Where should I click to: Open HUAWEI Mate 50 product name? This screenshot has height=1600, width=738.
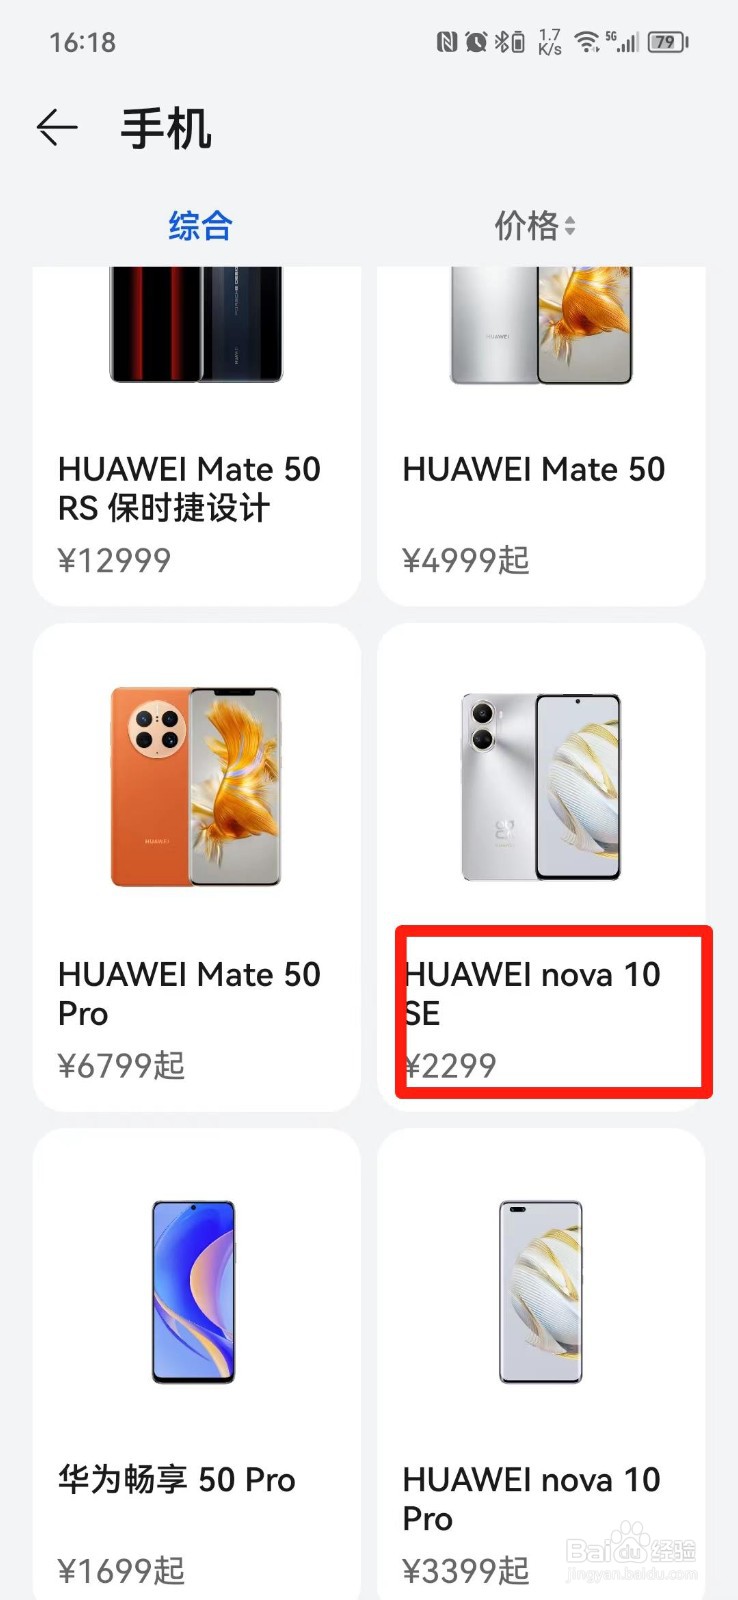[x=533, y=469]
